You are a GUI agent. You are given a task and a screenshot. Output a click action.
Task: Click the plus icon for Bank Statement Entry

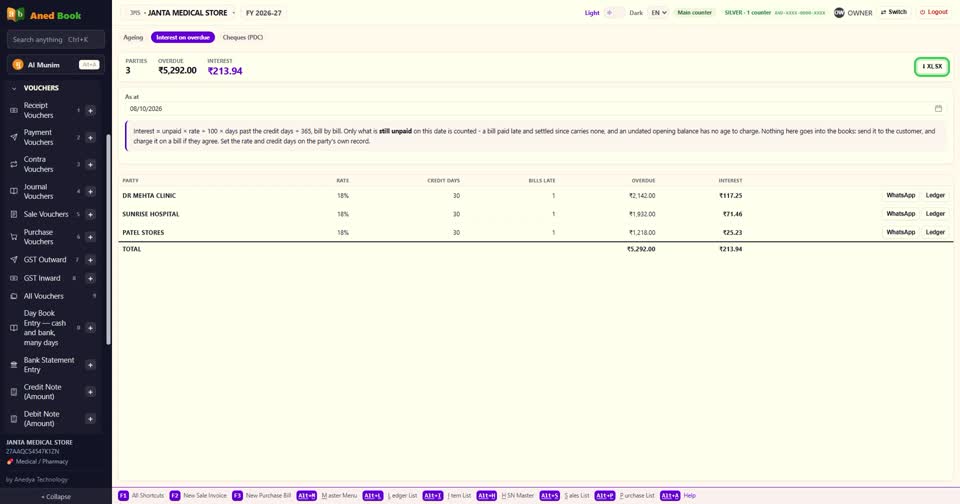[90, 365]
